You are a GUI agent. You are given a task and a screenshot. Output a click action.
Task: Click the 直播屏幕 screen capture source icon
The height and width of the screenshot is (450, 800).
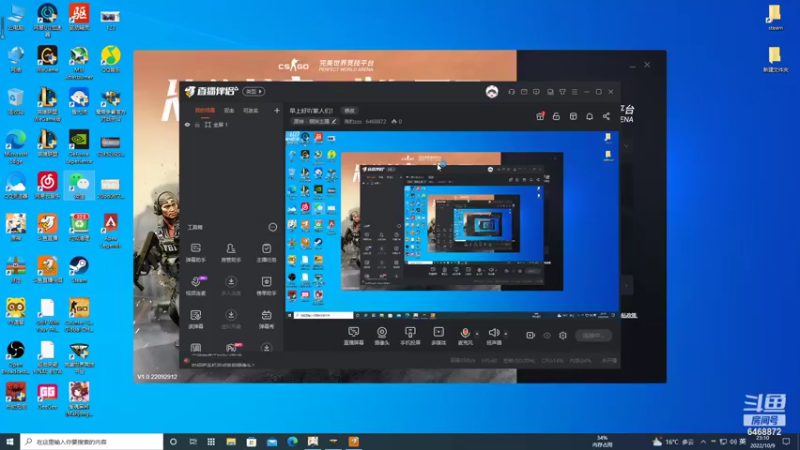[354, 336]
